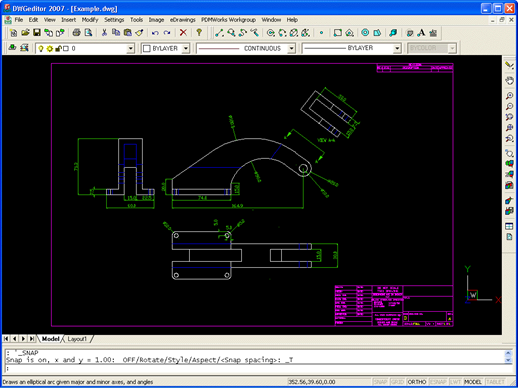Screen dimensions: 518x388
Task: Toggle ORTHO mode in status bar
Action: [x=417, y=382]
